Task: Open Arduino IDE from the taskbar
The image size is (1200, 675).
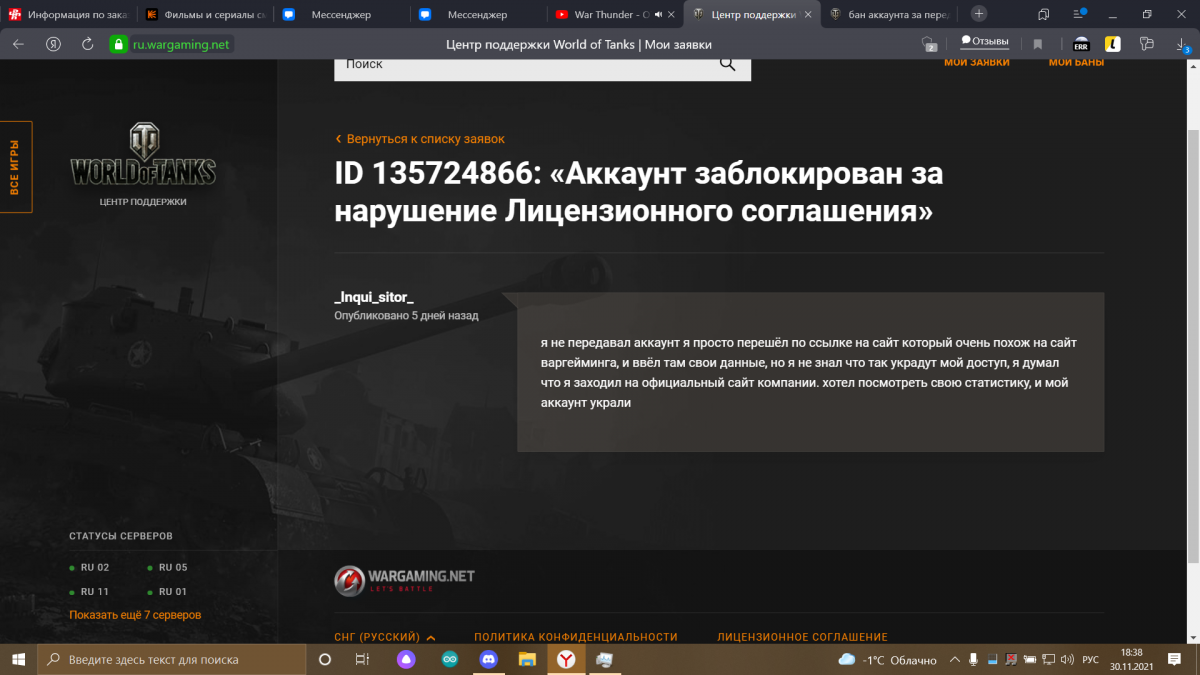Action: click(x=449, y=660)
